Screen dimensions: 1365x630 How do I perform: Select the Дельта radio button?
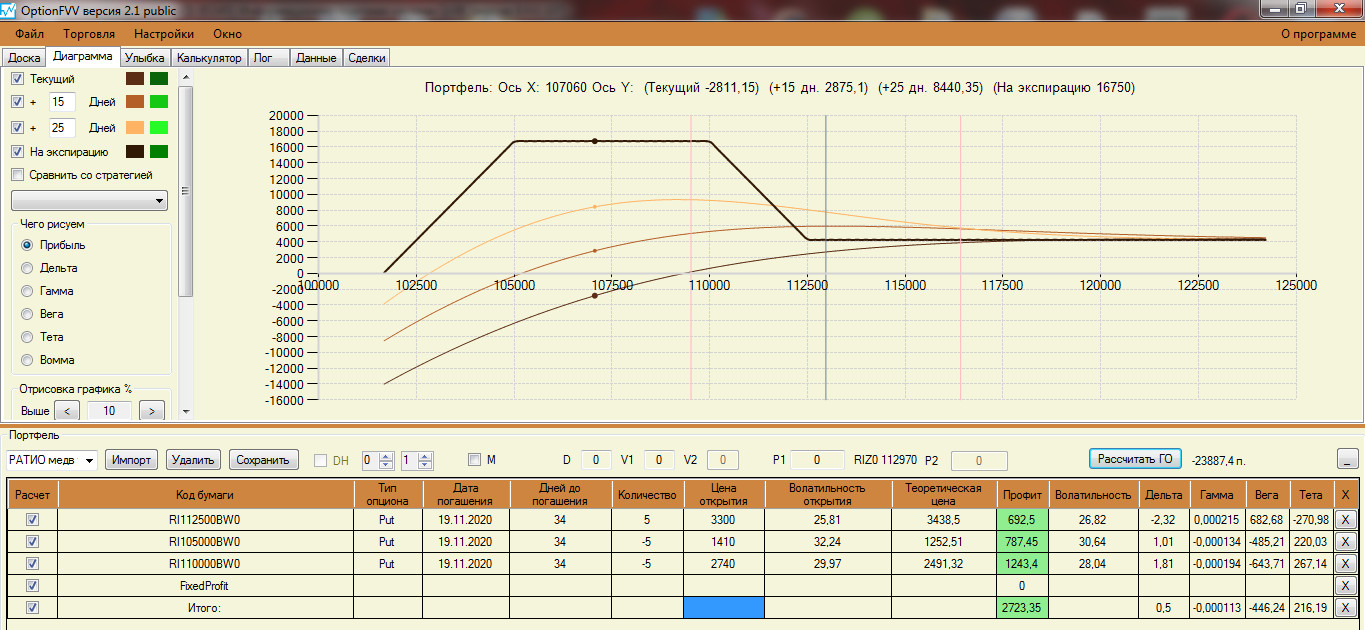[x=27, y=268]
